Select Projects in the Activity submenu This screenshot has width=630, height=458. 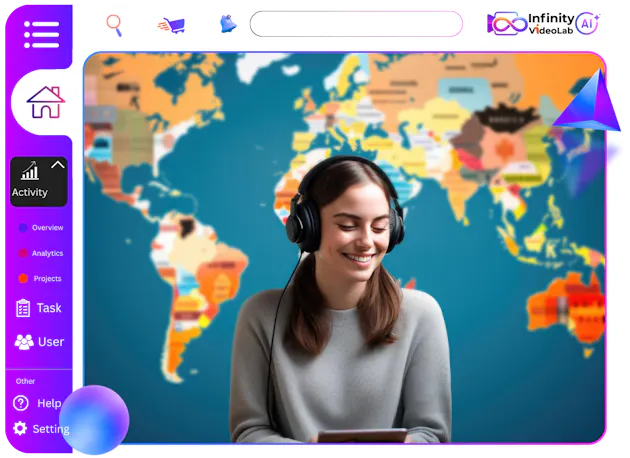(x=47, y=279)
